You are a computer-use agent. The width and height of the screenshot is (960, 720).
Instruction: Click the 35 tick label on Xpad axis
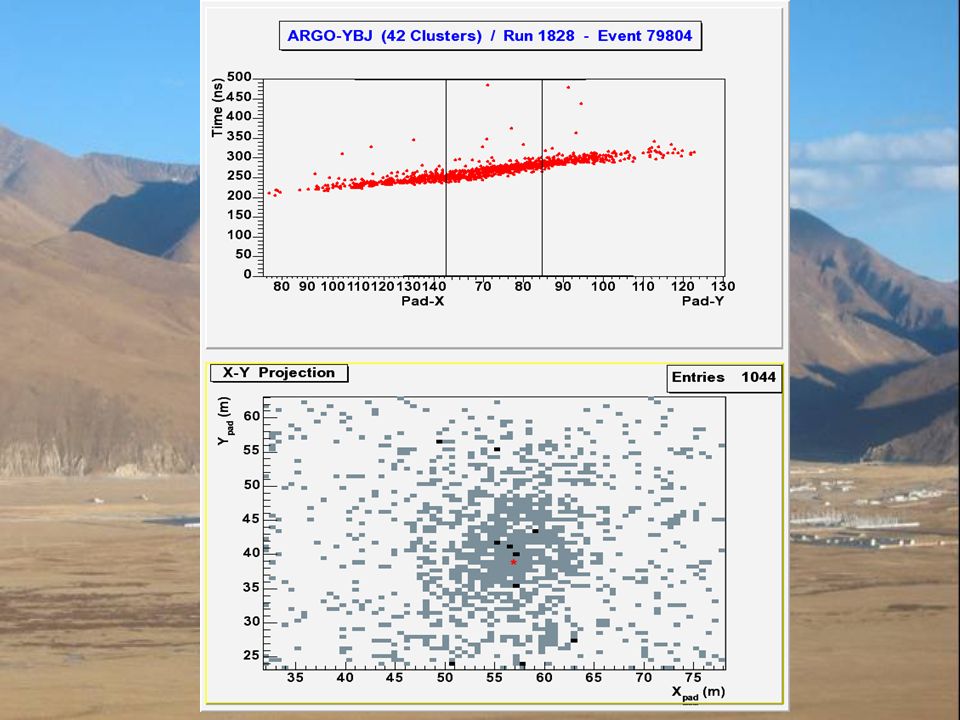(x=295, y=677)
